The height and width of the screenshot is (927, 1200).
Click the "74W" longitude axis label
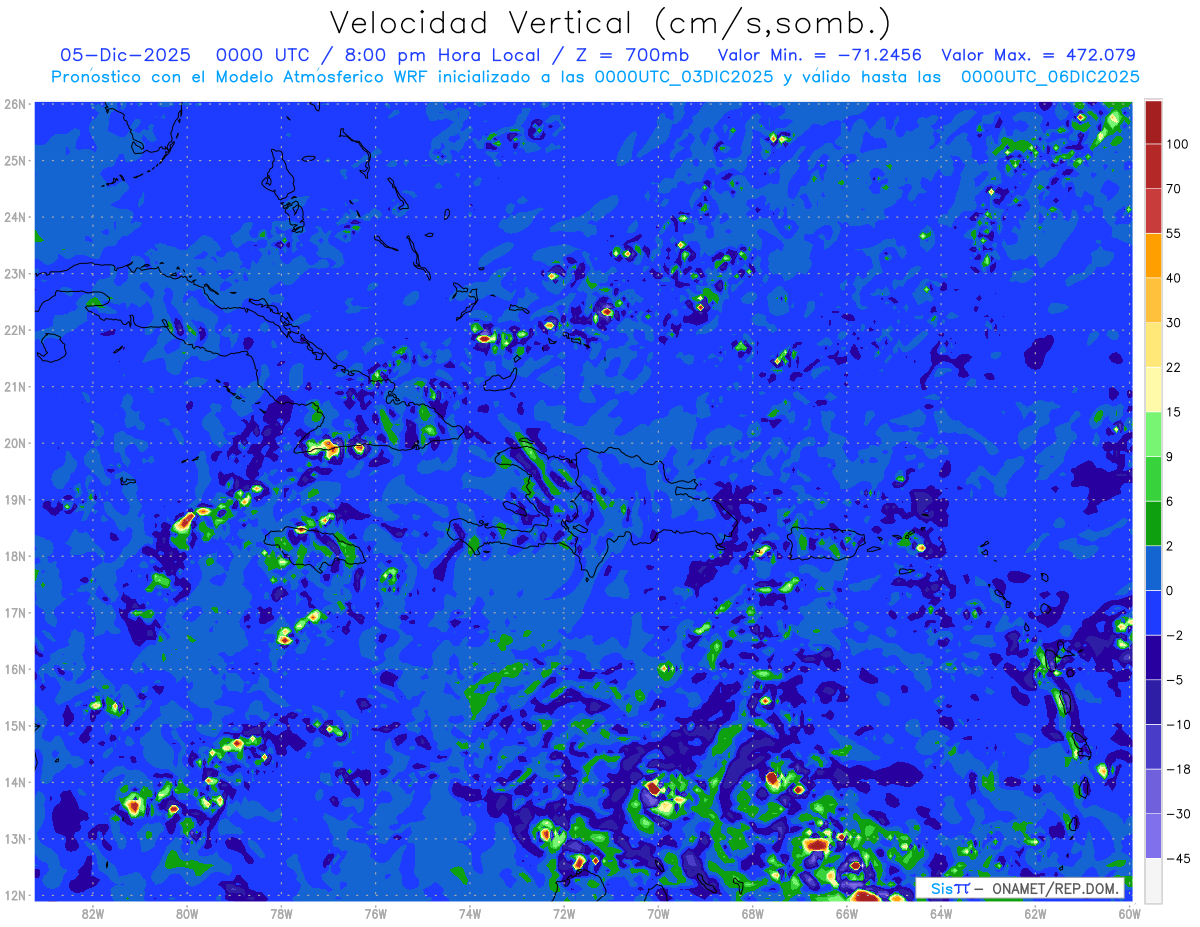[x=469, y=913]
